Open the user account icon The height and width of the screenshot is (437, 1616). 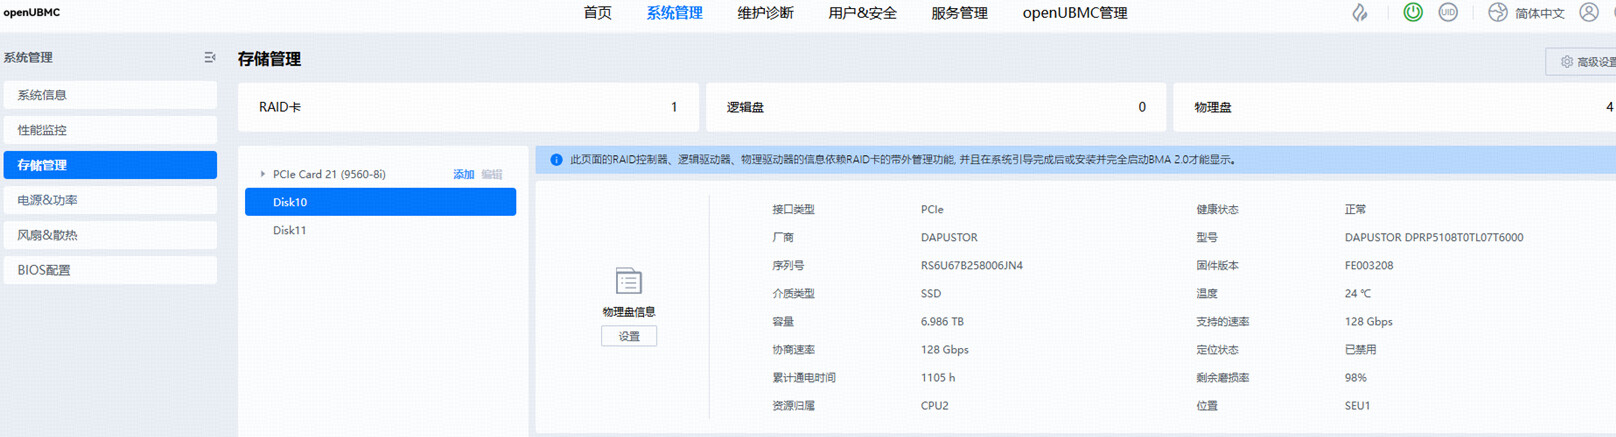coord(1589,13)
